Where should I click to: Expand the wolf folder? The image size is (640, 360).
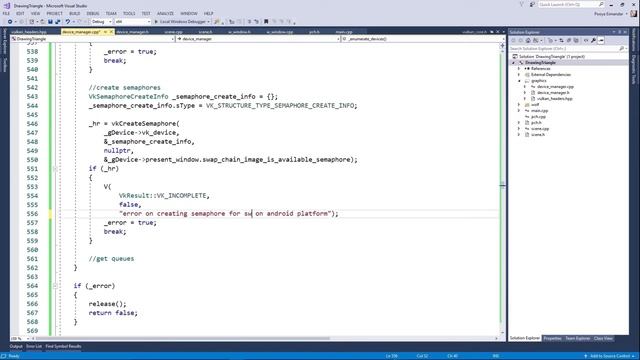(x=519, y=104)
